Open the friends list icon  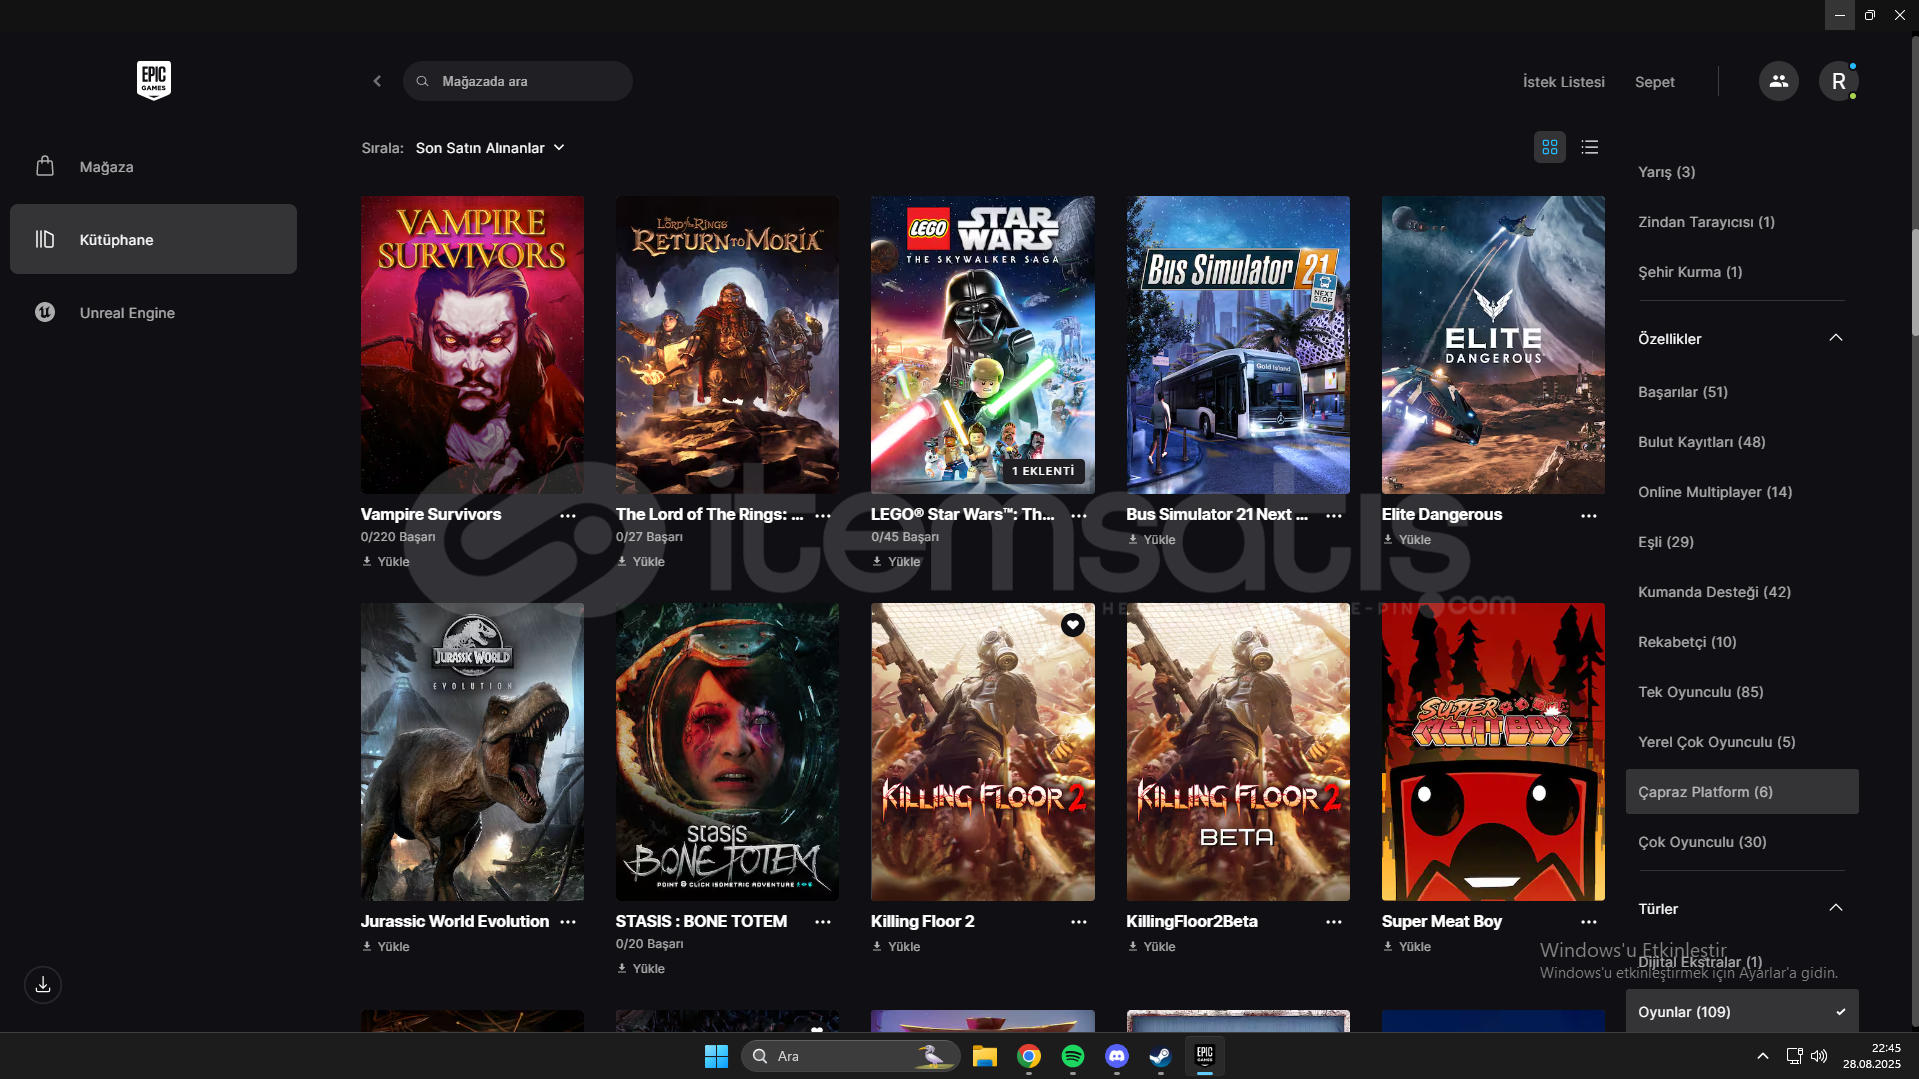1778,81
